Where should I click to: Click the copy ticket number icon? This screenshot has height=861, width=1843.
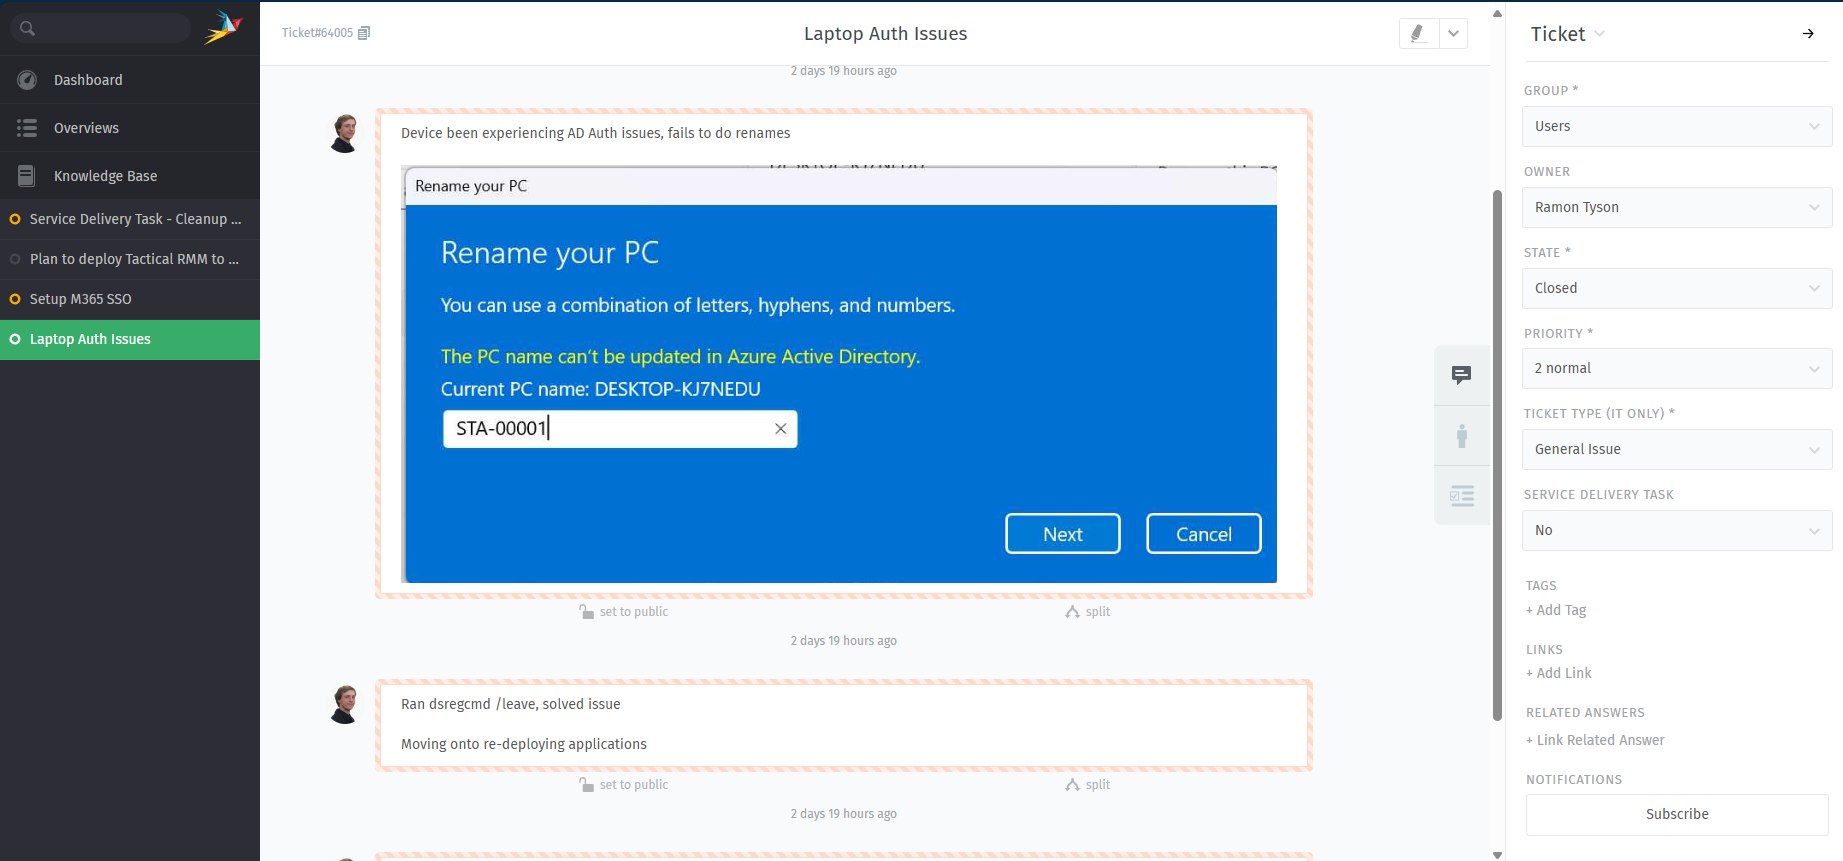364,33
